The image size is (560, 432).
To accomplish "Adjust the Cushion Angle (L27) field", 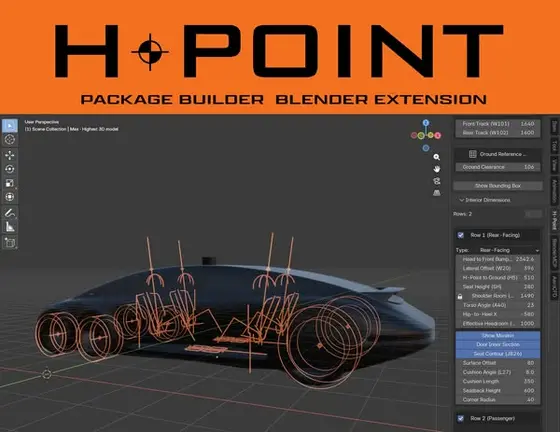I will pyautogui.click(x=498, y=372).
